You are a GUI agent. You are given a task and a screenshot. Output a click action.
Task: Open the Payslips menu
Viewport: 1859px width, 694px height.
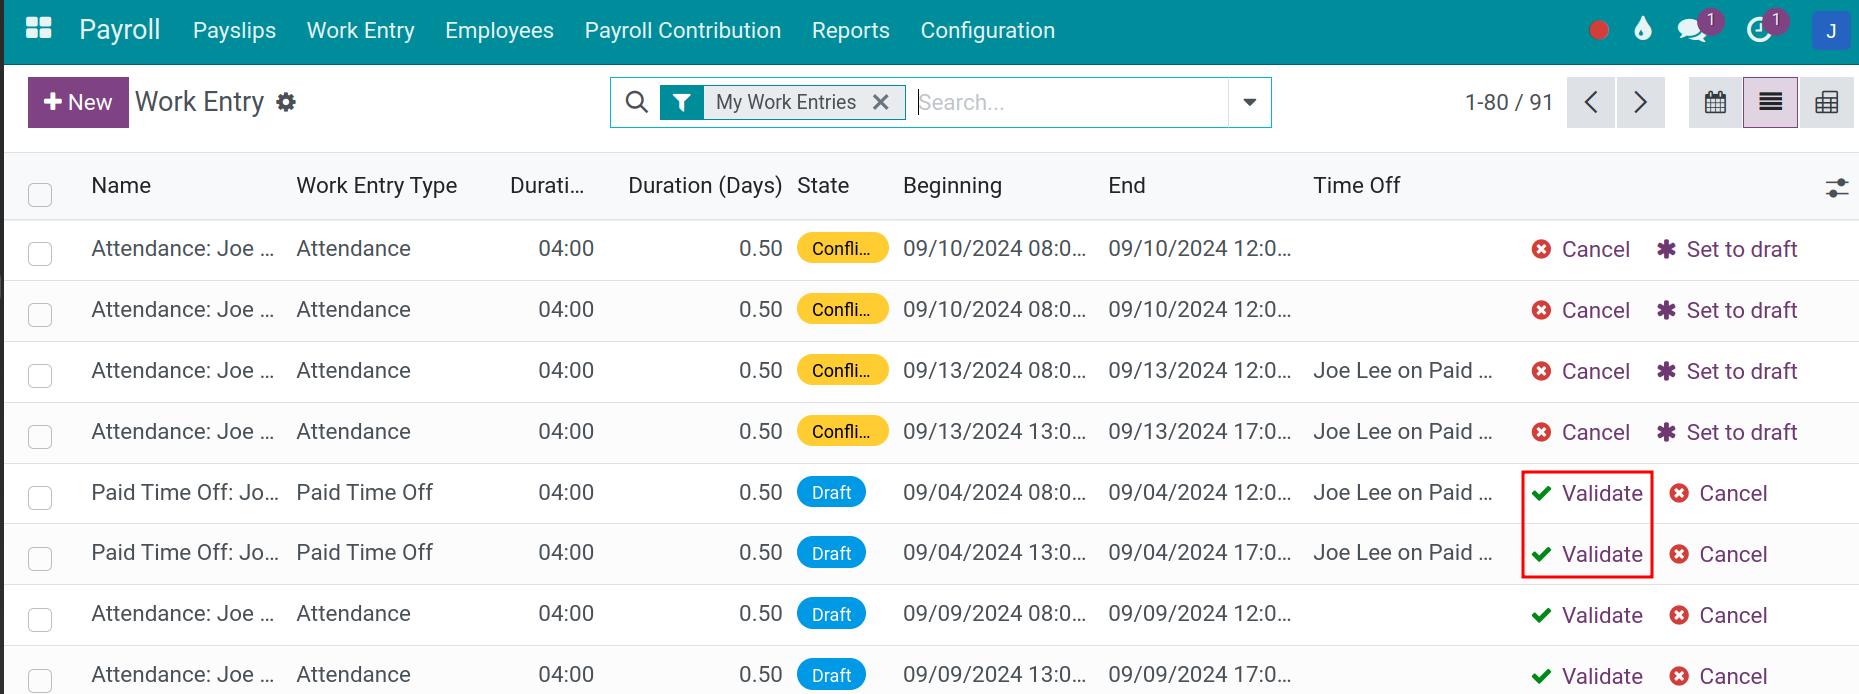[234, 30]
